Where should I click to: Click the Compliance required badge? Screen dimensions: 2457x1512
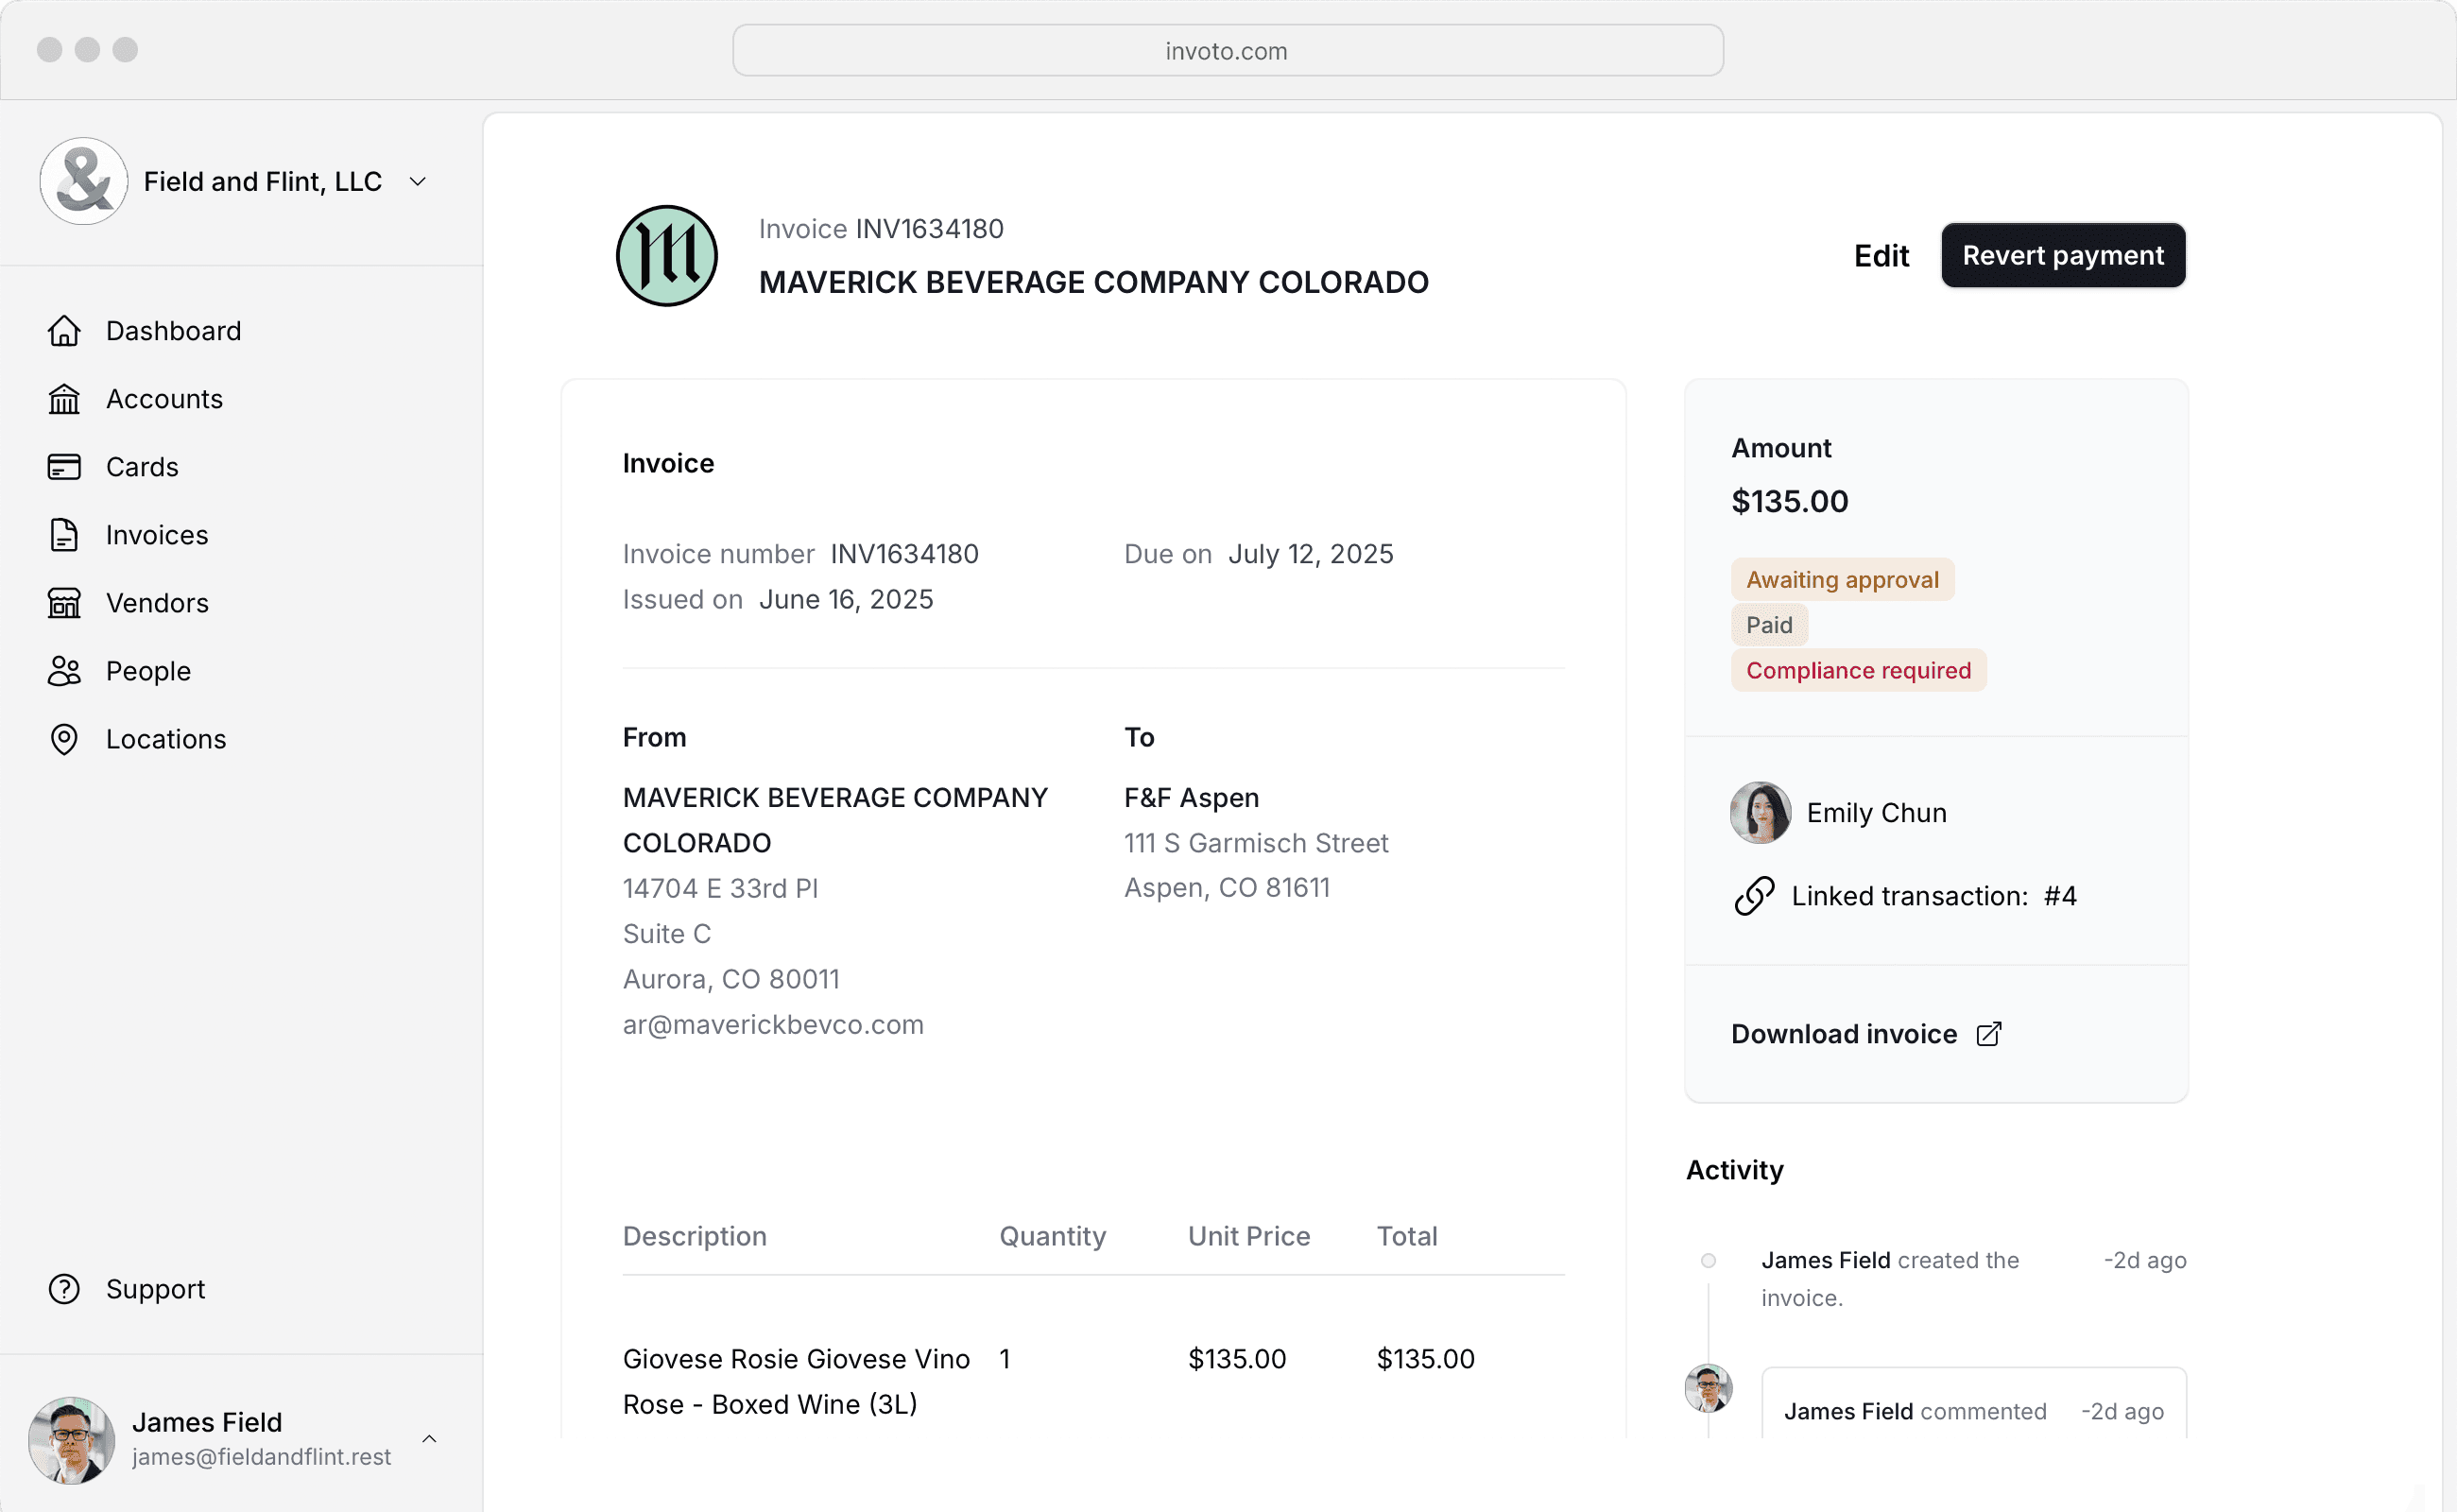(x=1858, y=670)
